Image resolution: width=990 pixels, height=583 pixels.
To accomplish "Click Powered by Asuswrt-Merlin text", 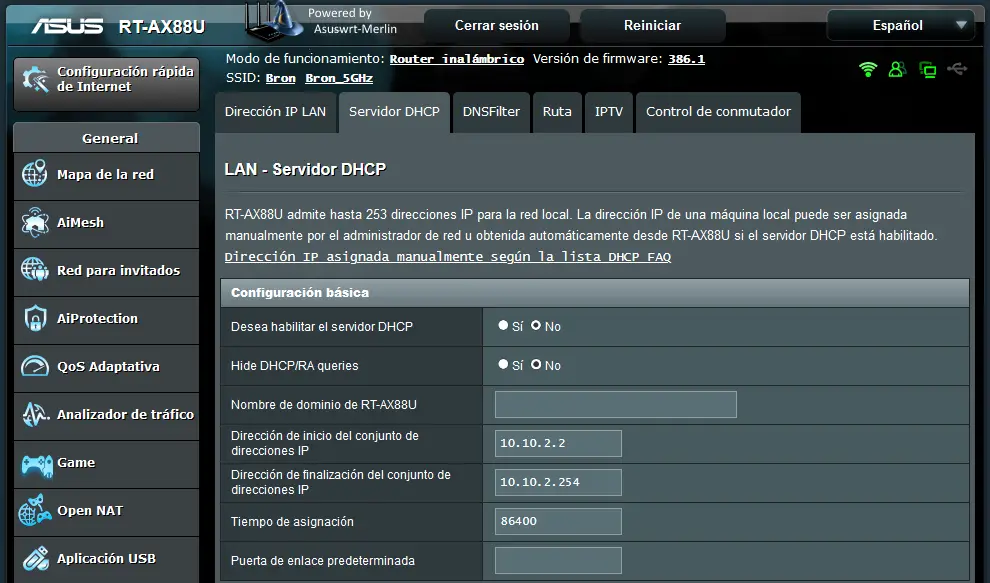I will 354,21.
